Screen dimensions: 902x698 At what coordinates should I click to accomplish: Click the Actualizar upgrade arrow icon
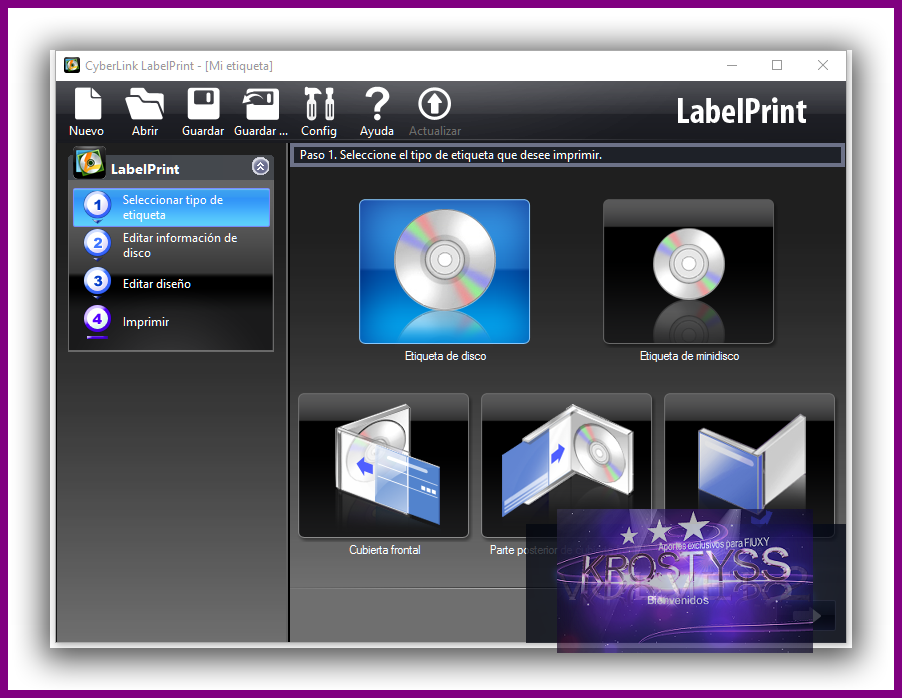coord(434,112)
